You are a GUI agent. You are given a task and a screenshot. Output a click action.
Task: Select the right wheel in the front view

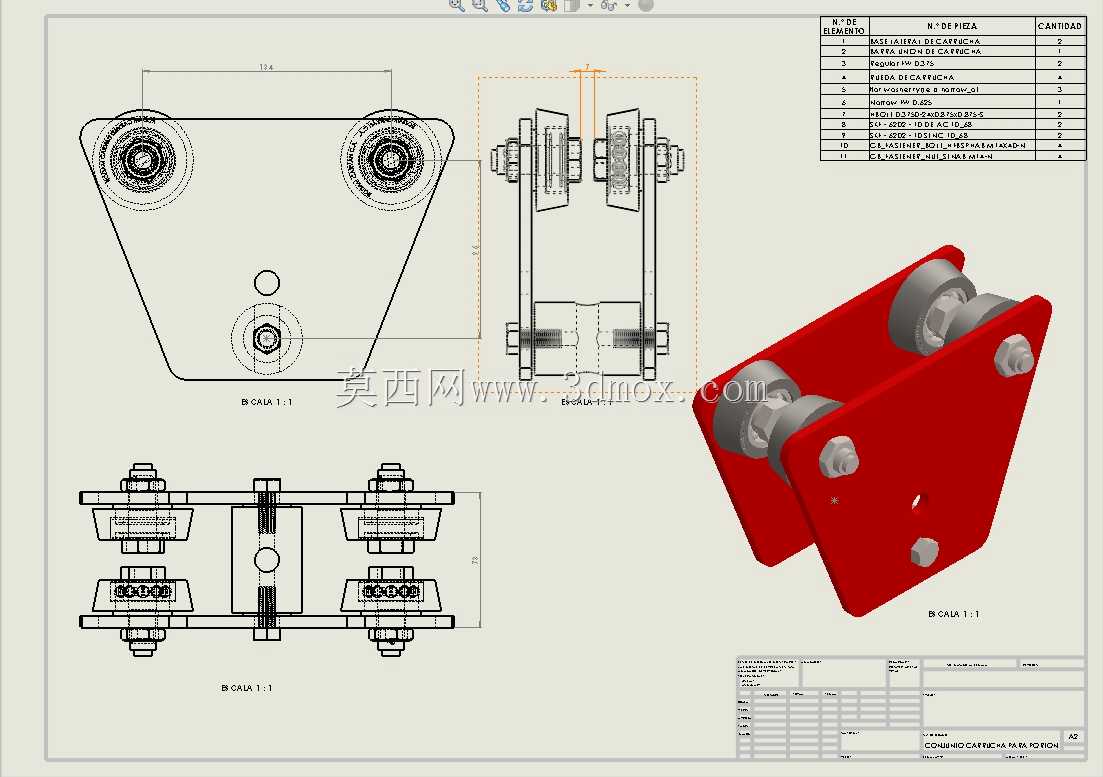[391, 159]
